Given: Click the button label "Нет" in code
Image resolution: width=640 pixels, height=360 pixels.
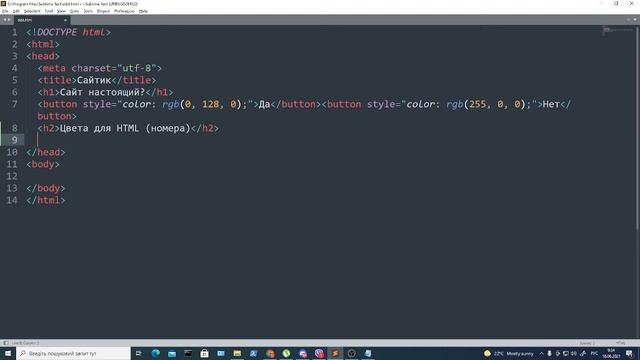Looking at the screenshot, I should (x=551, y=104).
